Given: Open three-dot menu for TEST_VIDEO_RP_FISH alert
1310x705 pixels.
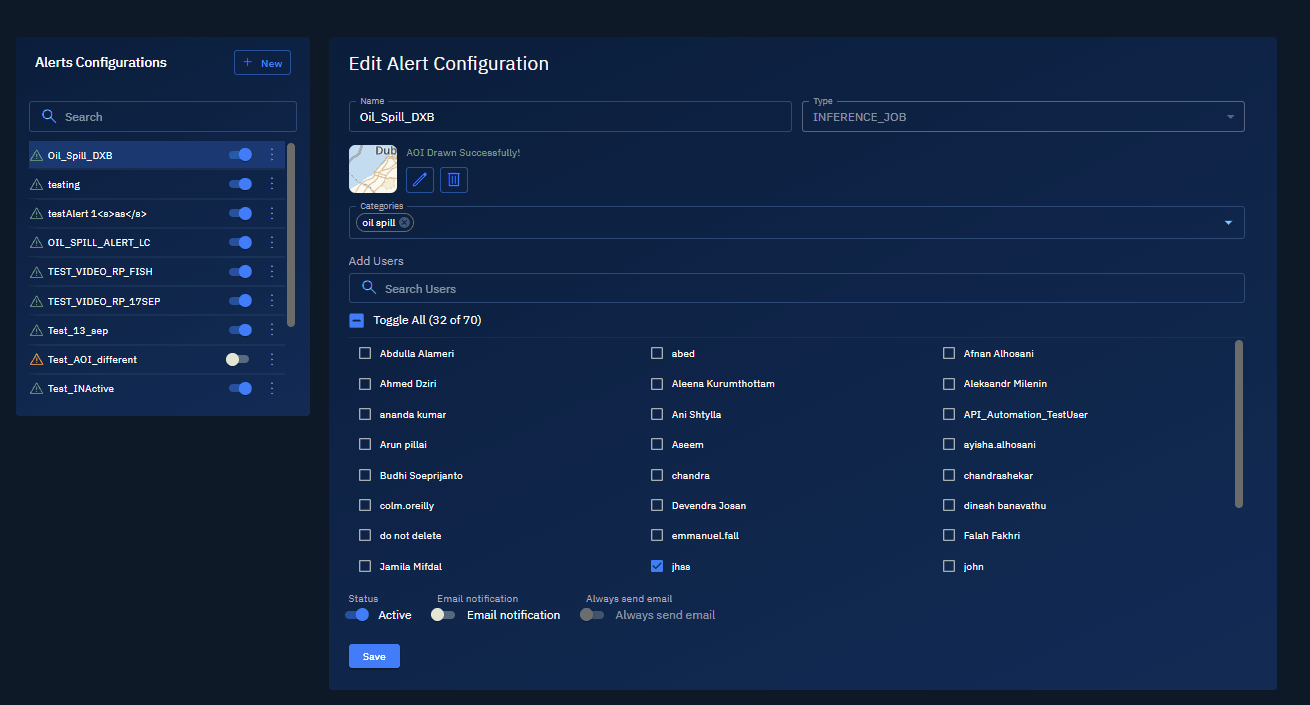Looking at the screenshot, I should point(271,272).
